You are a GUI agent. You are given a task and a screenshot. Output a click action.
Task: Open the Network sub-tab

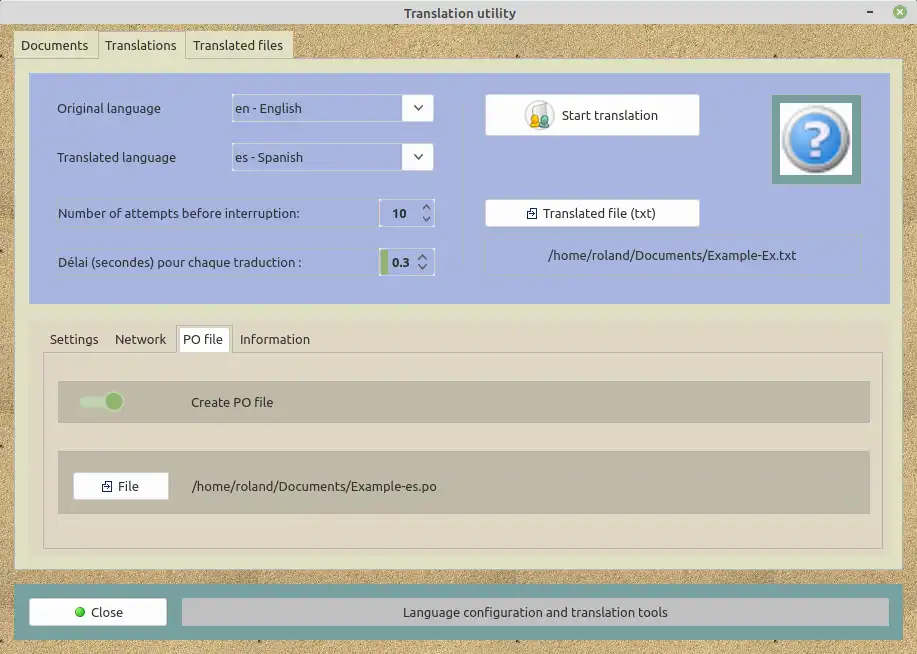pyautogui.click(x=140, y=339)
